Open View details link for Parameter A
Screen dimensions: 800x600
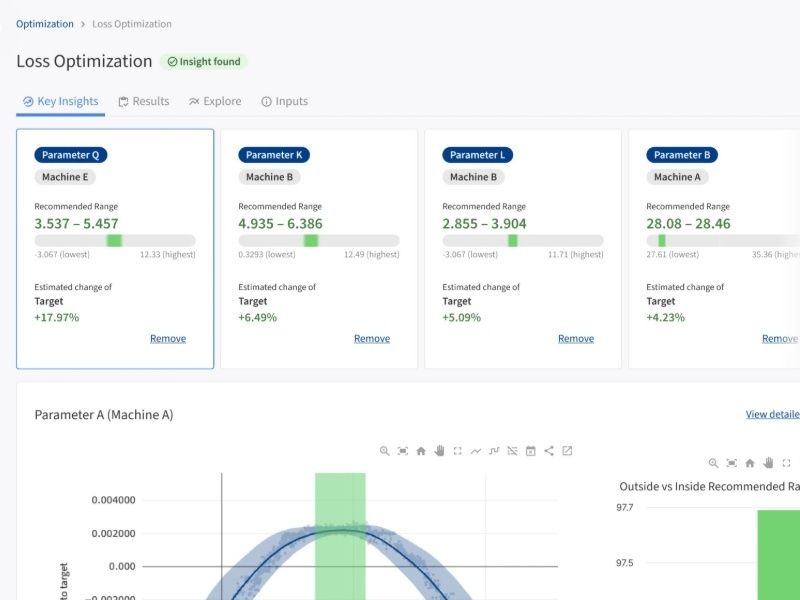(x=772, y=414)
